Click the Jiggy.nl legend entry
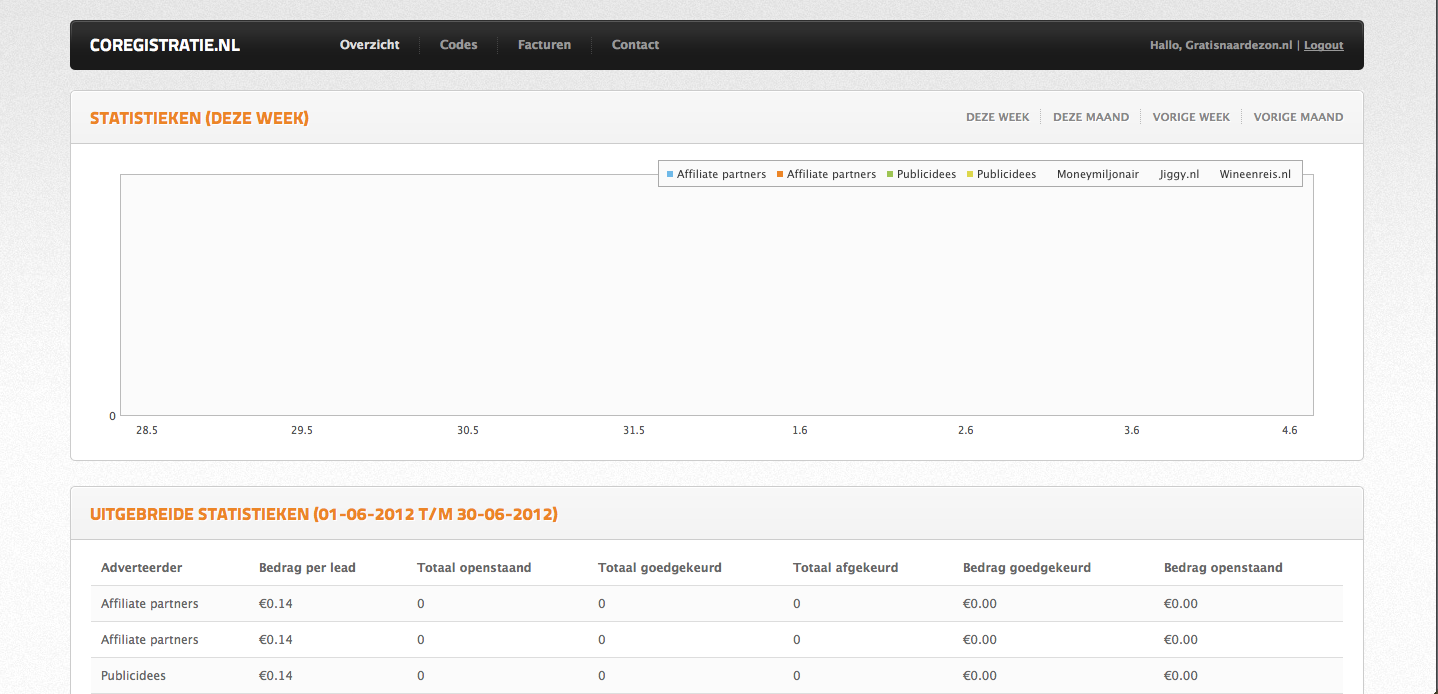Screen dimensions: 1438x694 click(x=1179, y=174)
